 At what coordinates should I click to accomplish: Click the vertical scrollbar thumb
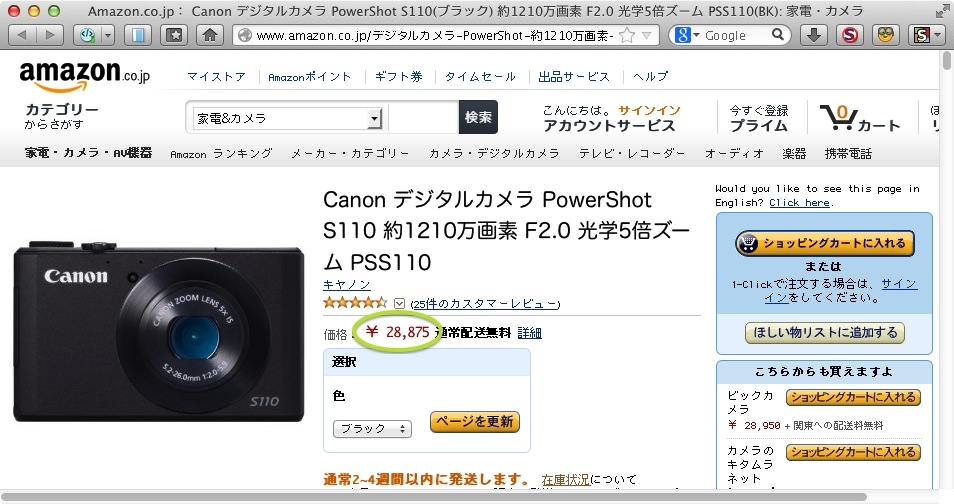[947, 61]
